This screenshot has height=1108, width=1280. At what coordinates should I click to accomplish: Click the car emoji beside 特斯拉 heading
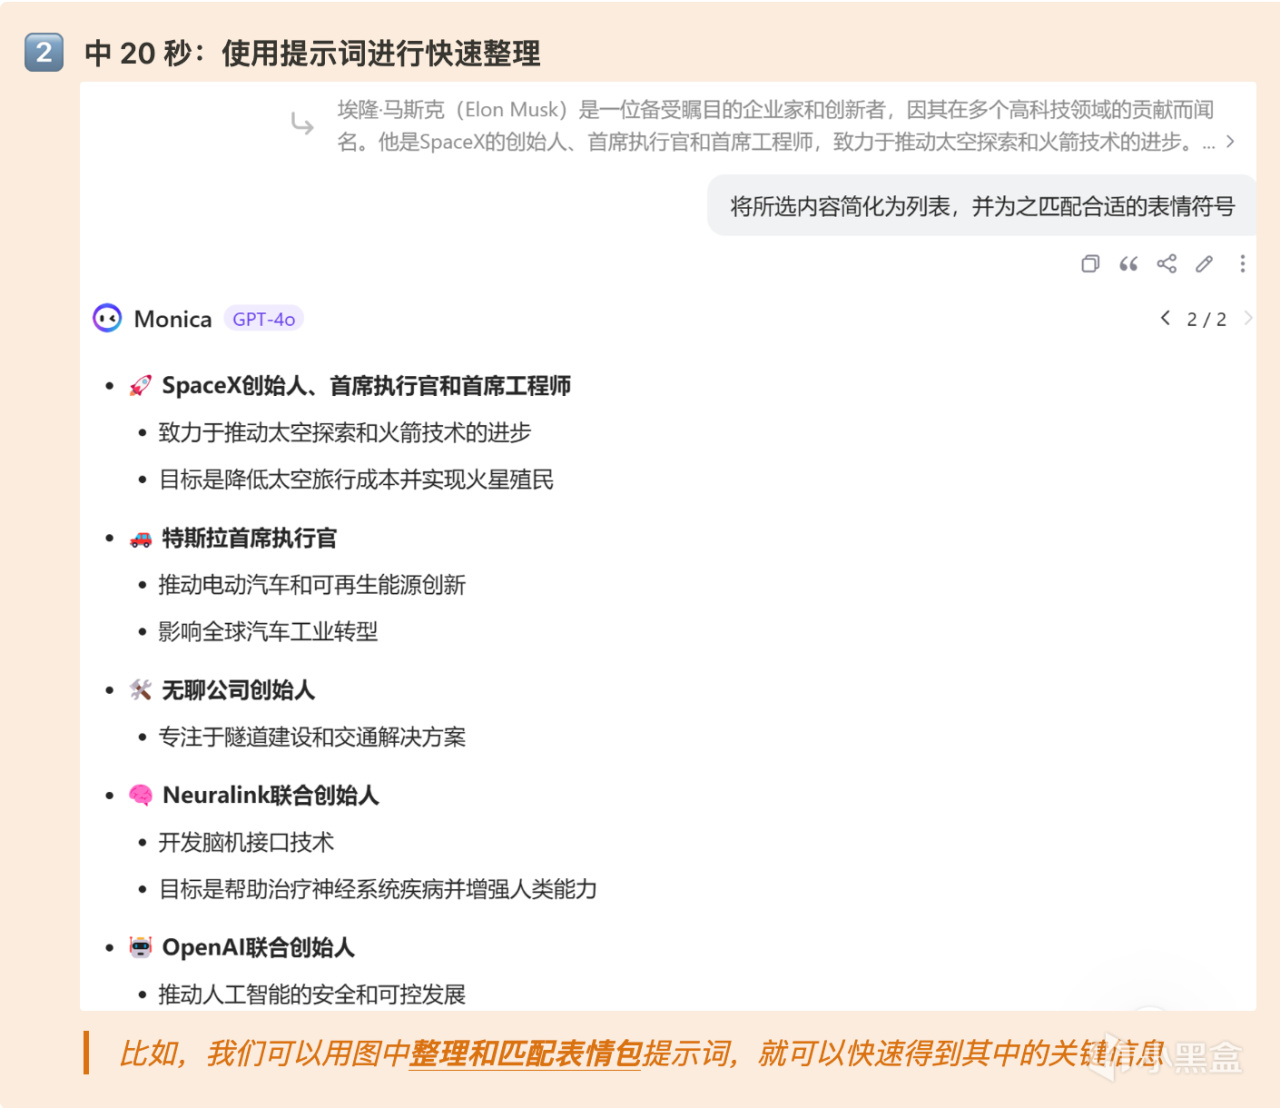pyautogui.click(x=141, y=539)
